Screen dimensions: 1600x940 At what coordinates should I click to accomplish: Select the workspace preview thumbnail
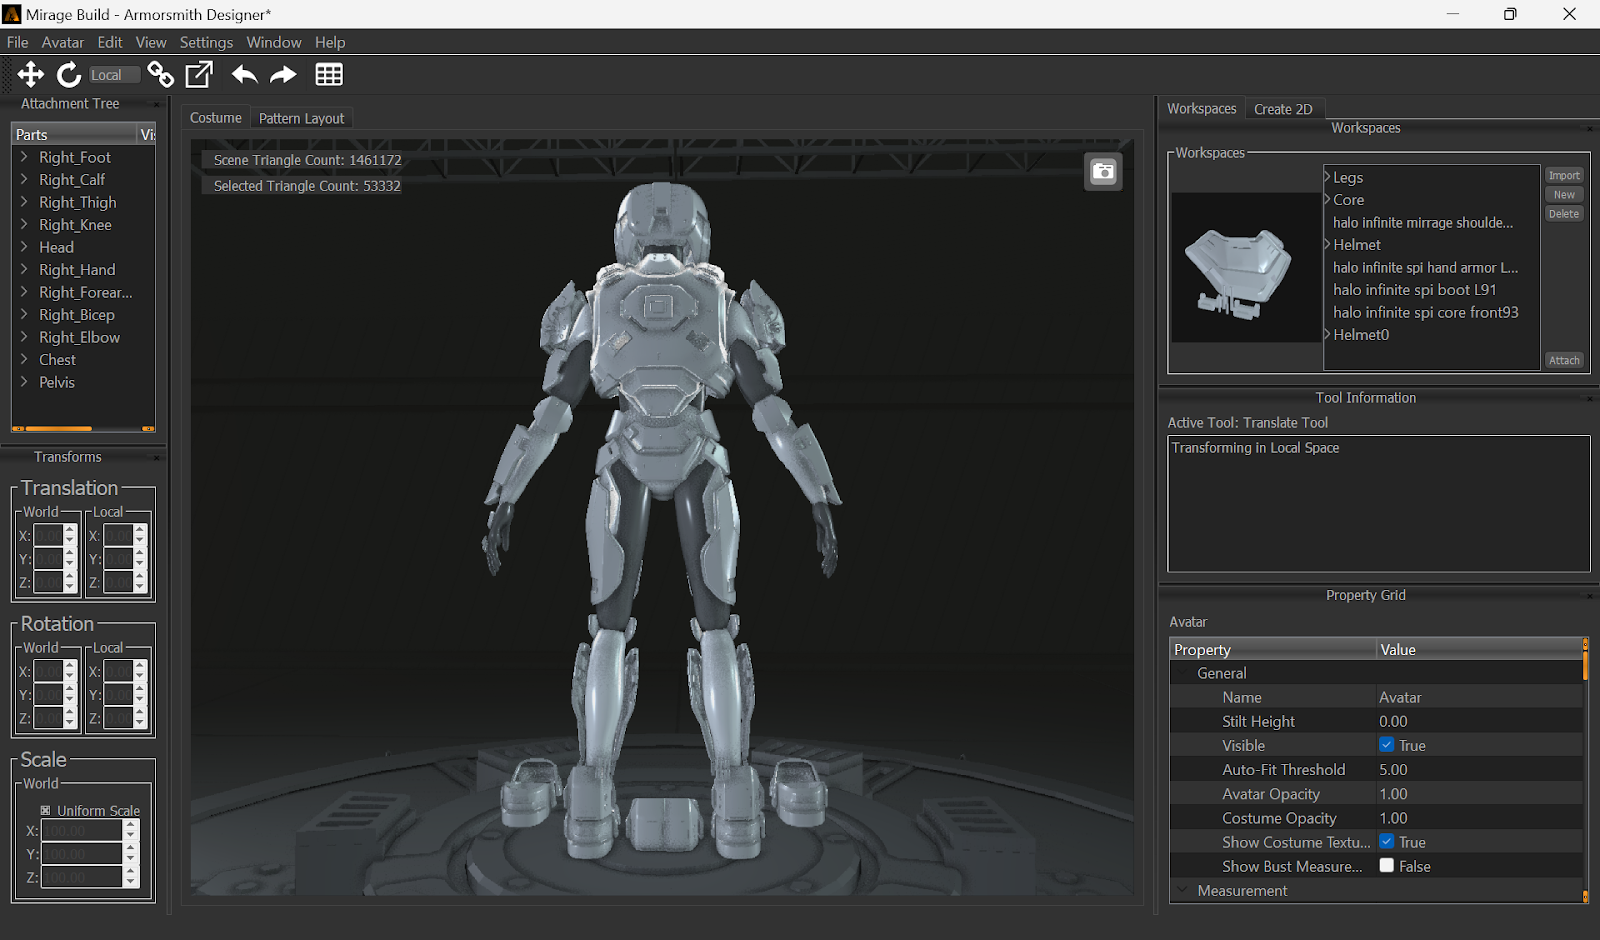click(x=1245, y=268)
